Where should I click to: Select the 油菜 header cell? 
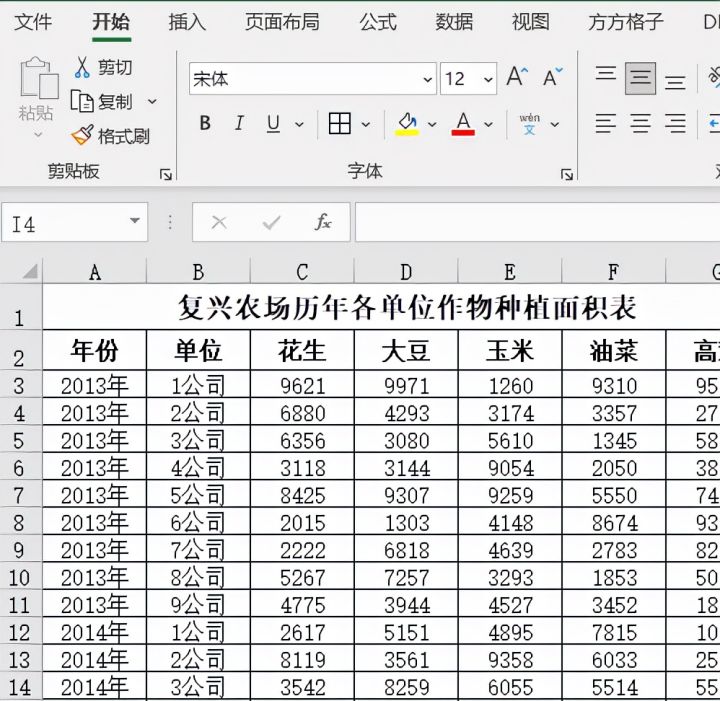click(x=613, y=350)
